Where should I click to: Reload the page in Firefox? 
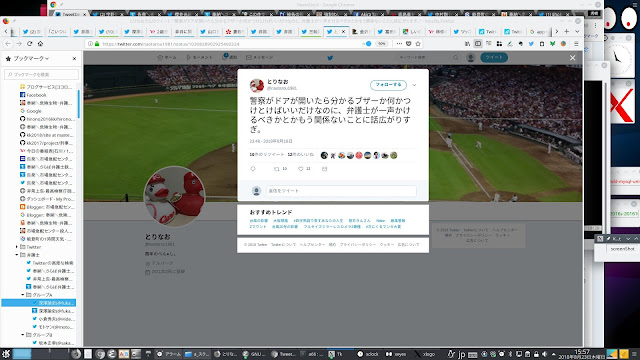pyautogui.click(x=29, y=44)
